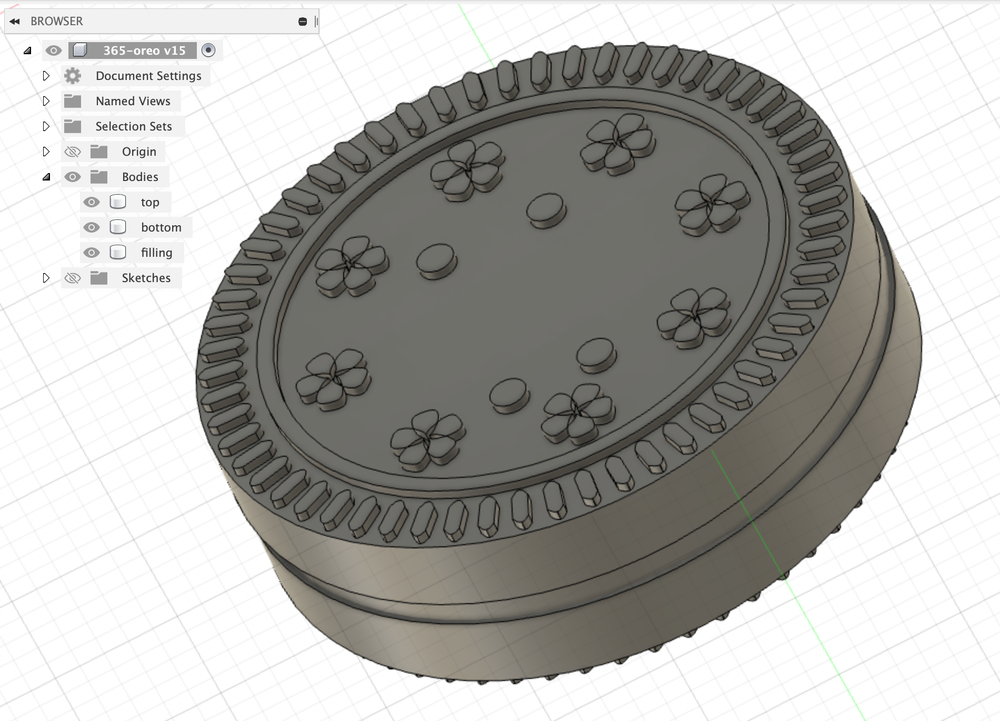Click the Document Settings gear icon
The width and height of the screenshot is (1000, 721).
click(x=73, y=76)
